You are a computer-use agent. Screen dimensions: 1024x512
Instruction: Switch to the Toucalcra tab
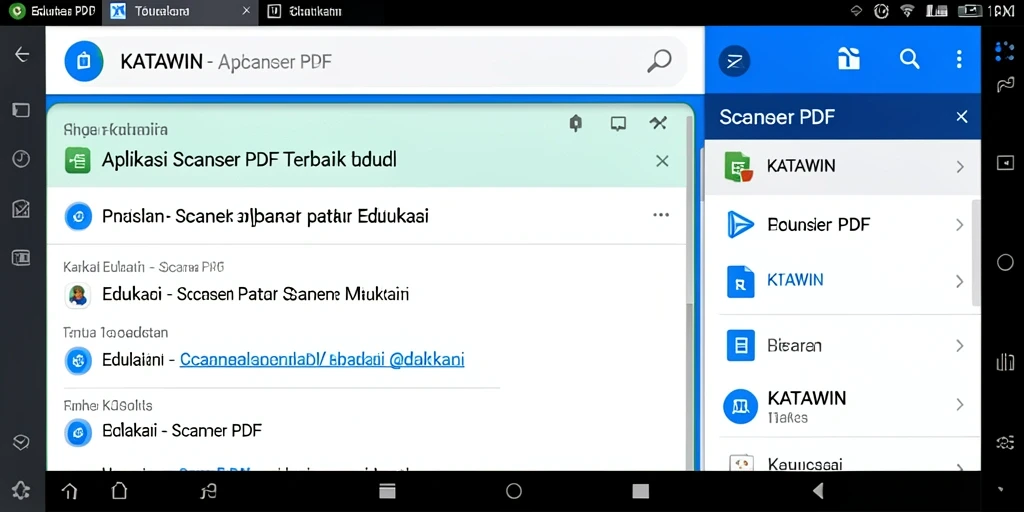point(180,12)
